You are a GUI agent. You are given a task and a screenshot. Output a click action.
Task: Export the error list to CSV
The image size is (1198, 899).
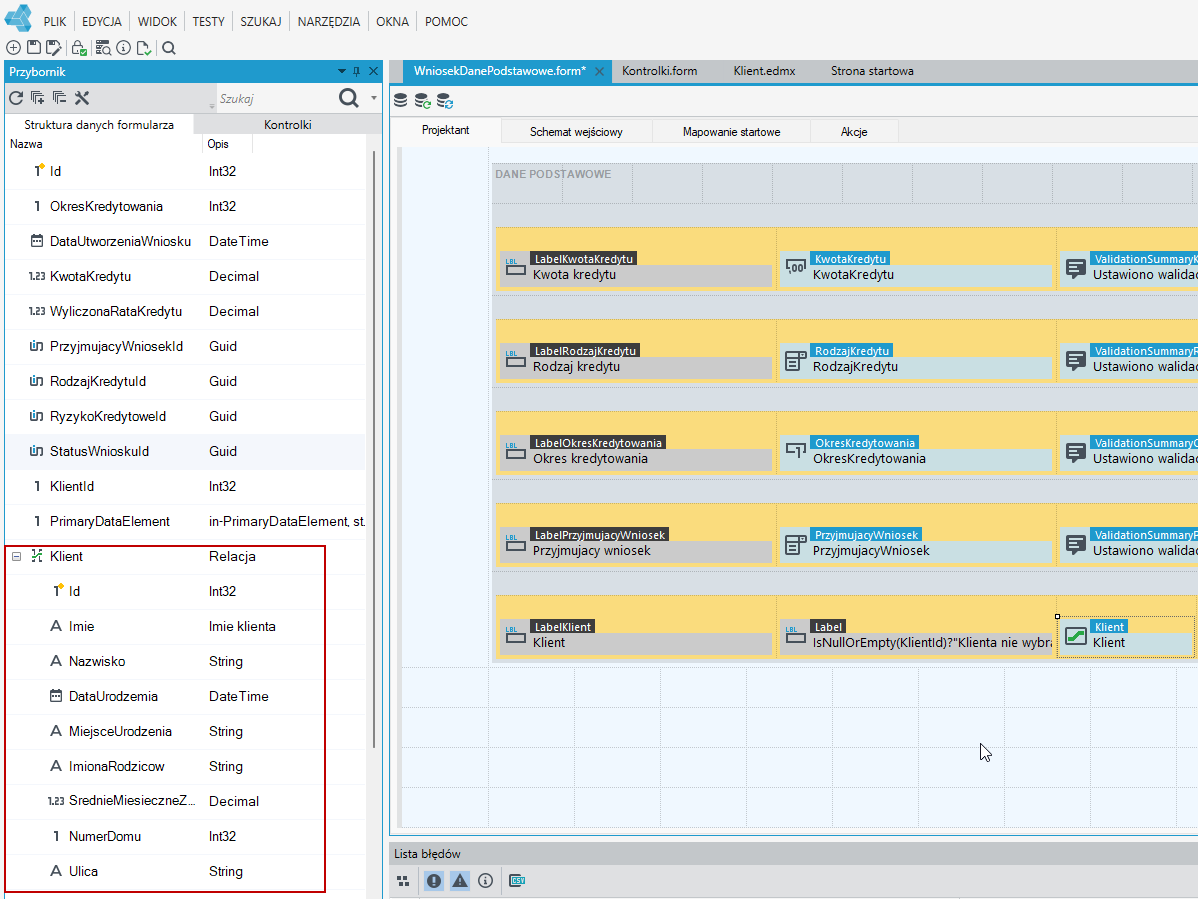517,881
